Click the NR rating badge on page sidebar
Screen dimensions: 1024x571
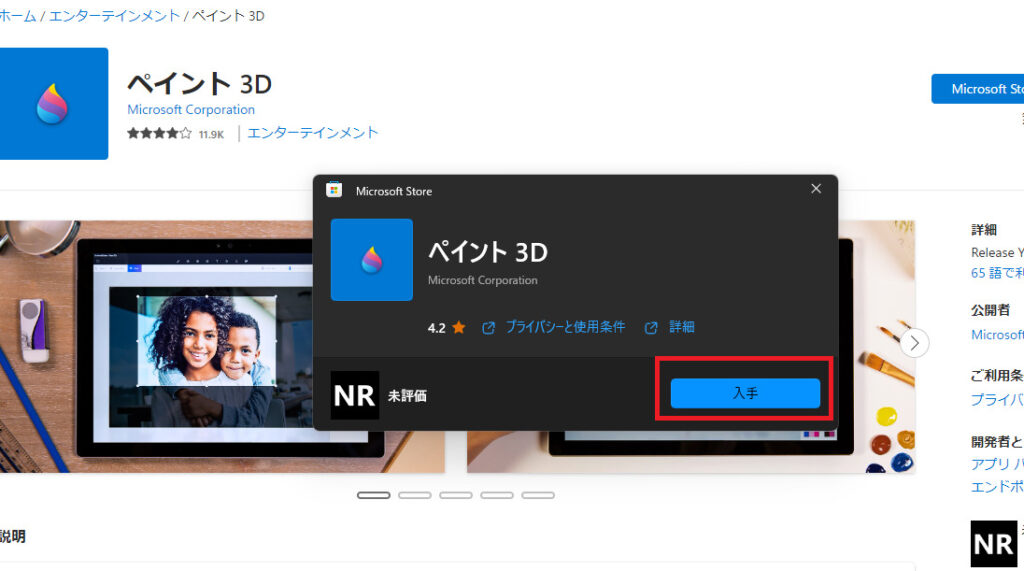(994, 544)
